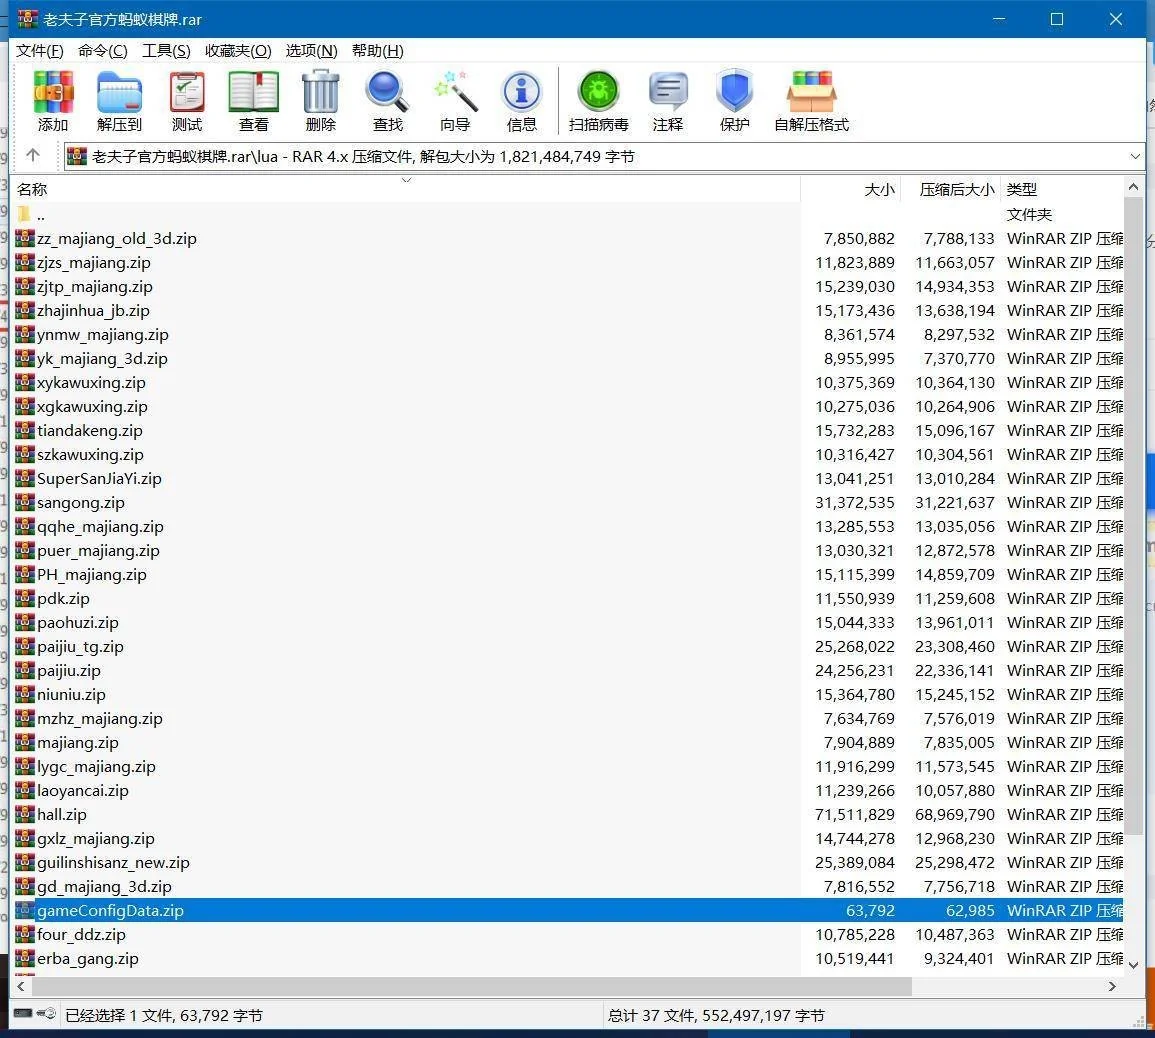This screenshot has width=1155, height=1038.
Task: Select hall.zip in the file list
Action: click(x=62, y=815)
